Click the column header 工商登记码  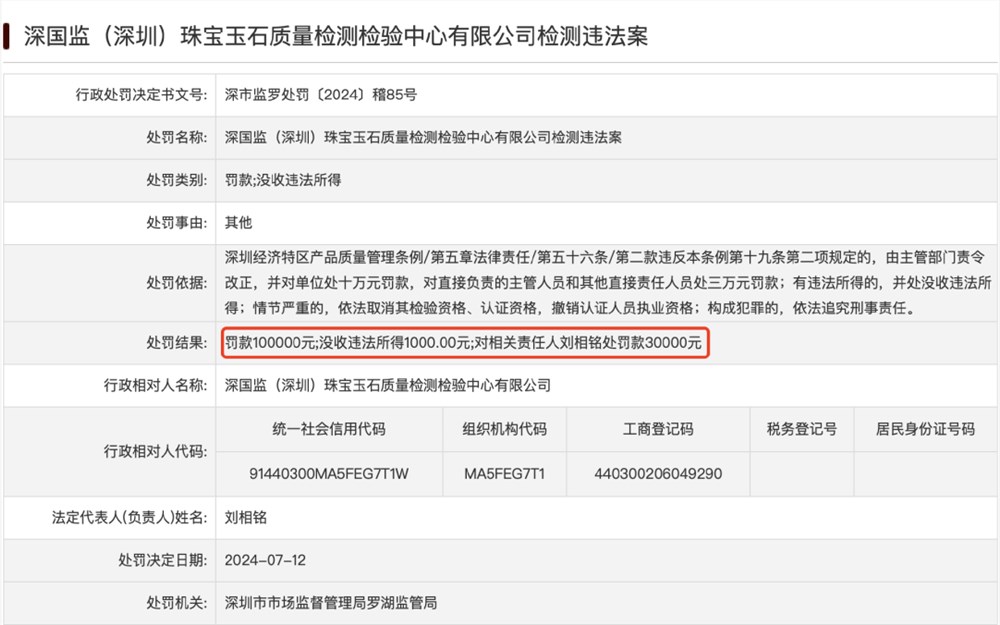click(x=658, y=430)
